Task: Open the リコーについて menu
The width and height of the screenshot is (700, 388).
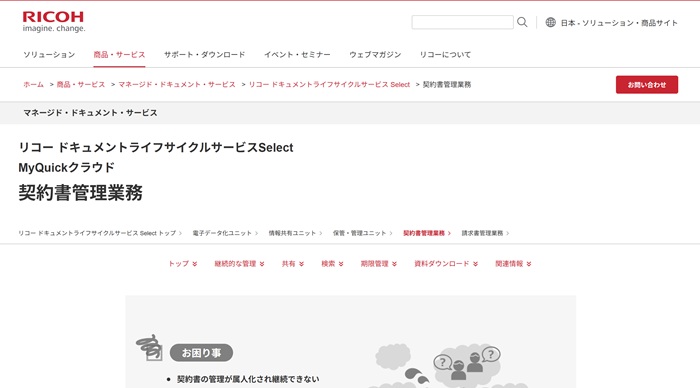Action: pos(445,54)
